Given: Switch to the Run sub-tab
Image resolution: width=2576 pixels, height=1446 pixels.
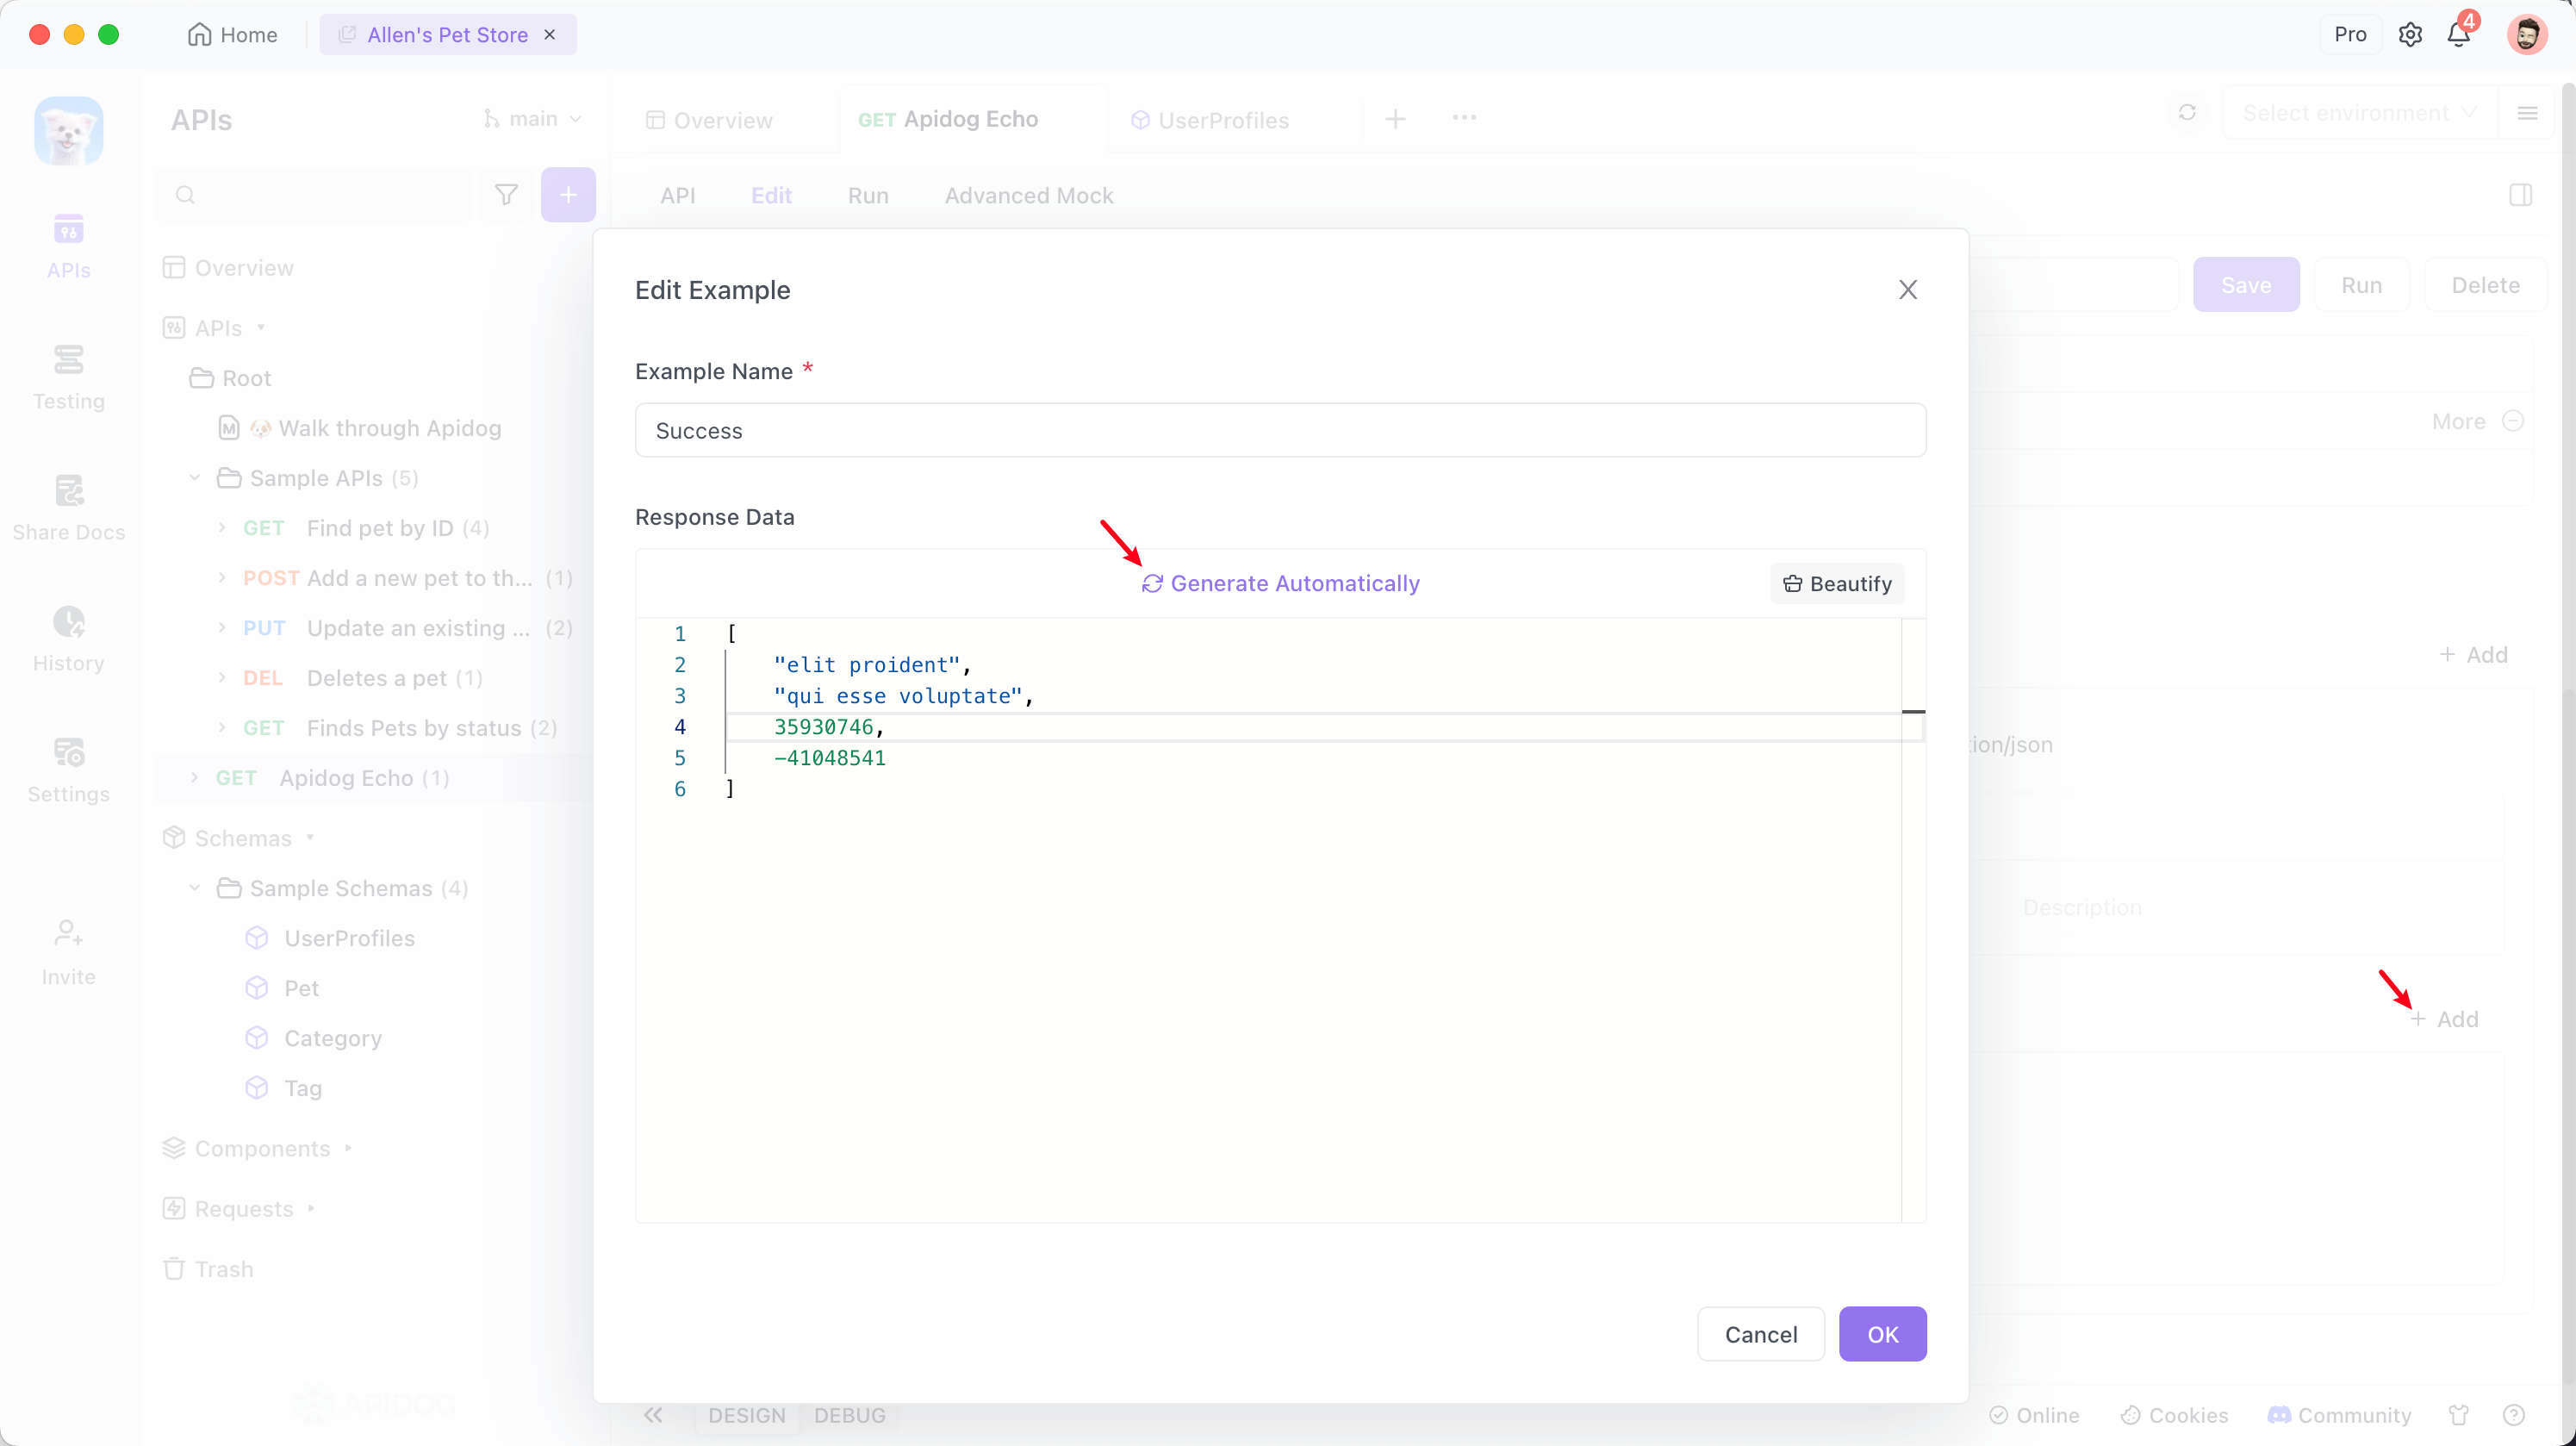Looking at the screenshot, I should tap(868, 195).
